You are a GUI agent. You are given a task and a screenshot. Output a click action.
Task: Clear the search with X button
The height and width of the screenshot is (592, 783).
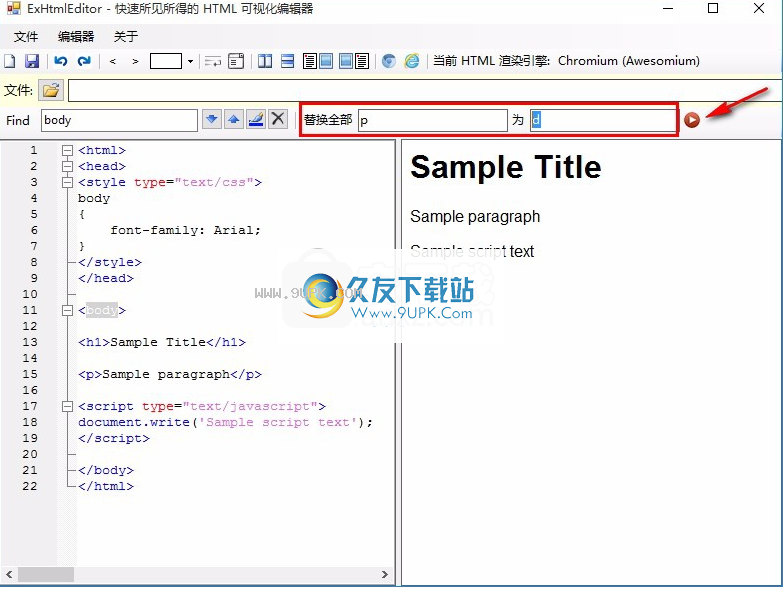[x=278, y=120]
